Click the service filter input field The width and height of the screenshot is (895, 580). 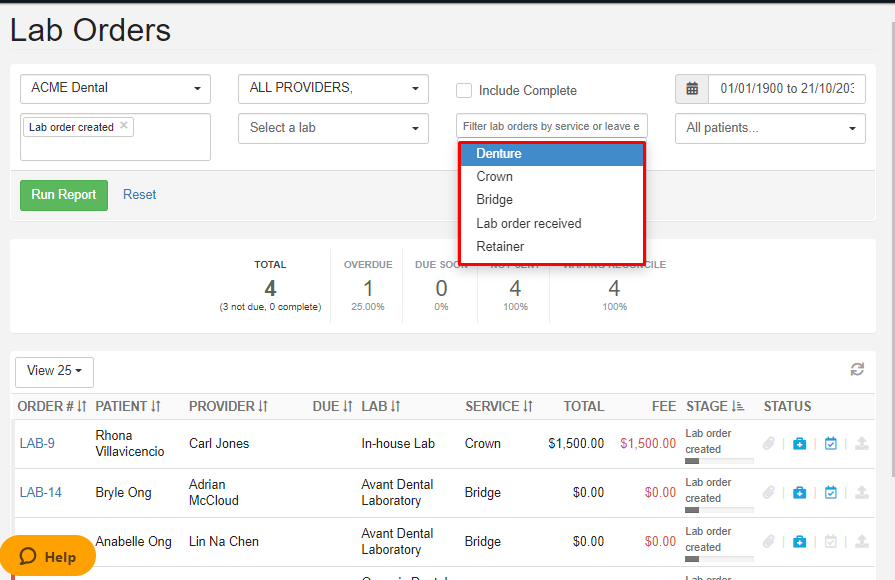551,126
